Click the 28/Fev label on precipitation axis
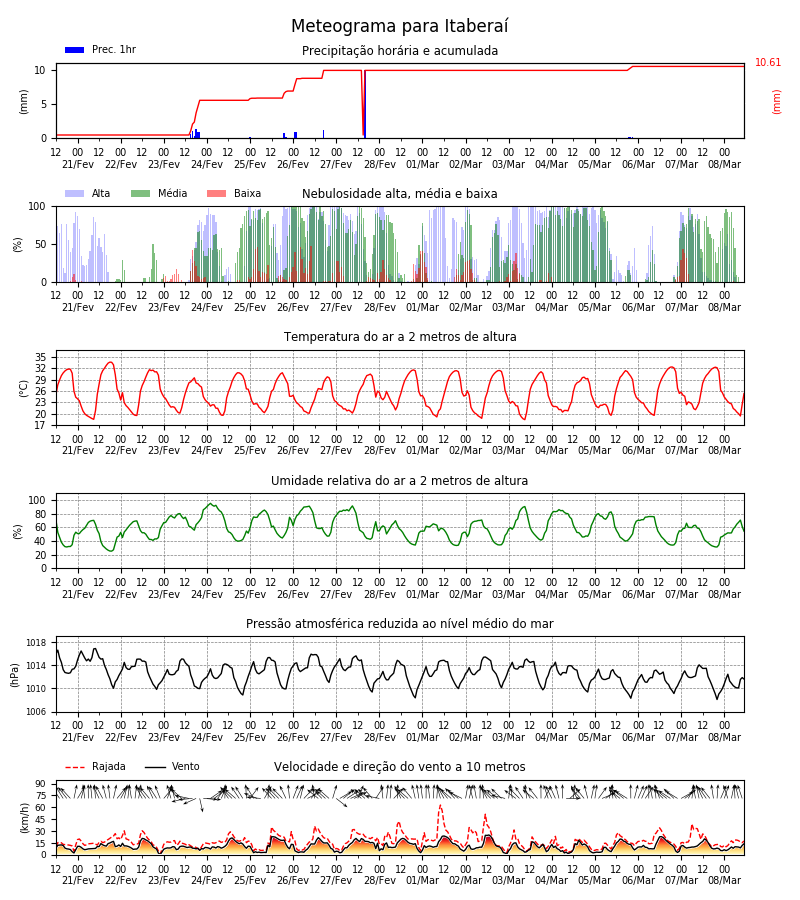 [380, 164]
